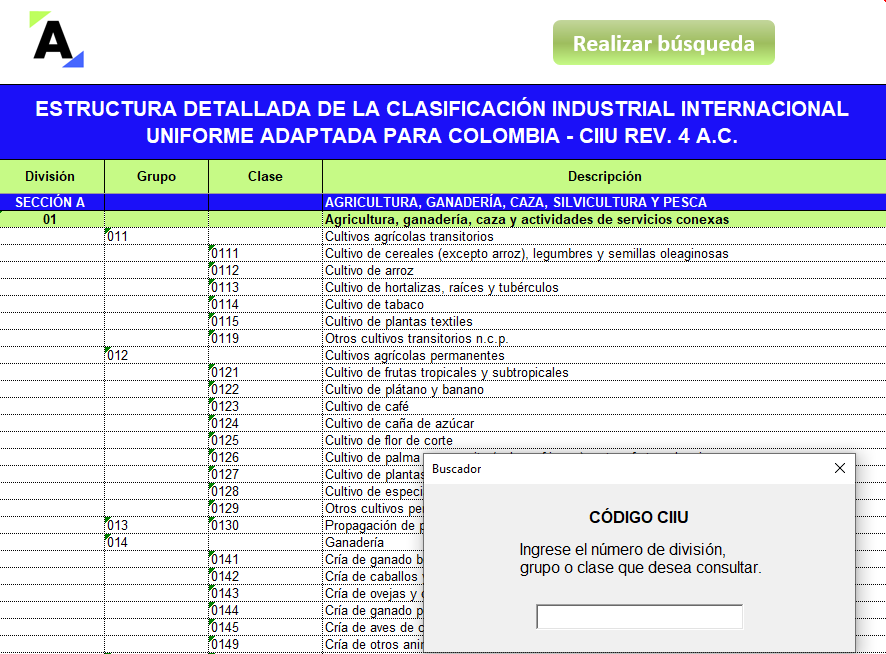
Task: Select class cell 0128
Action: pyautogui.click(x=266, y=491)
